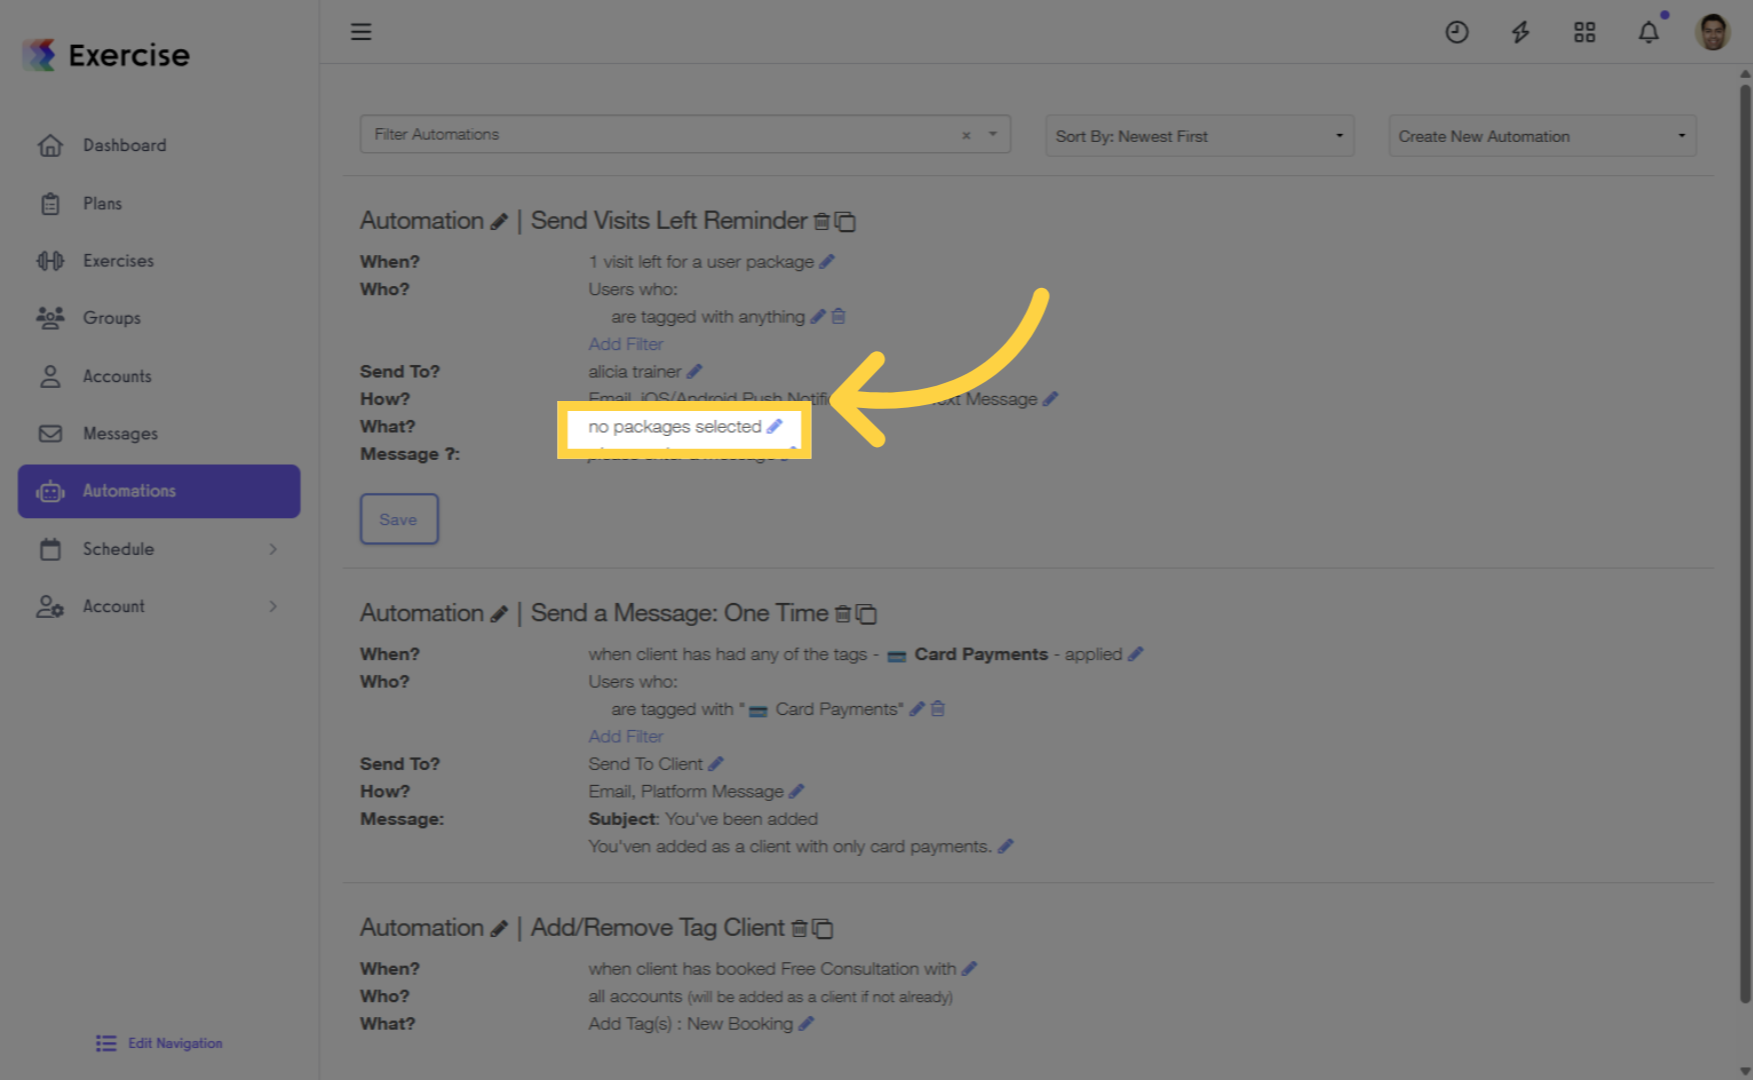The image size is (1753, 1080).
Task: Clear the Filter Automations field with the x
Action: pos(966,135)
